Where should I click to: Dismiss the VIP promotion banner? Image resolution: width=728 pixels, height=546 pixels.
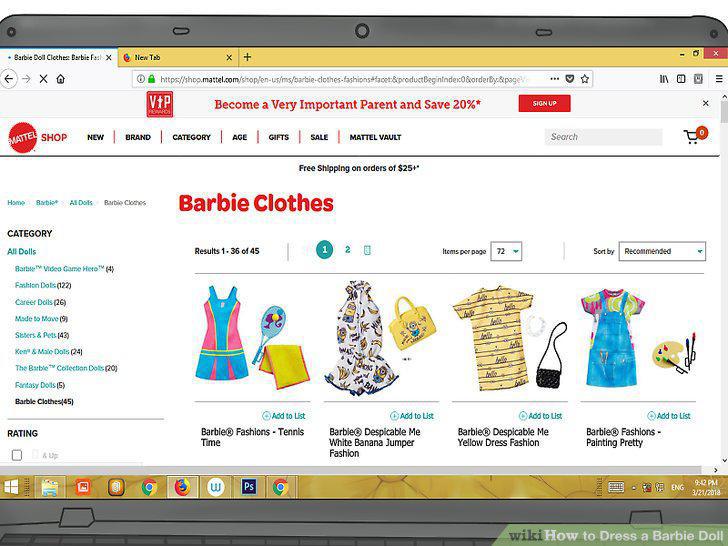pos(706,103)
